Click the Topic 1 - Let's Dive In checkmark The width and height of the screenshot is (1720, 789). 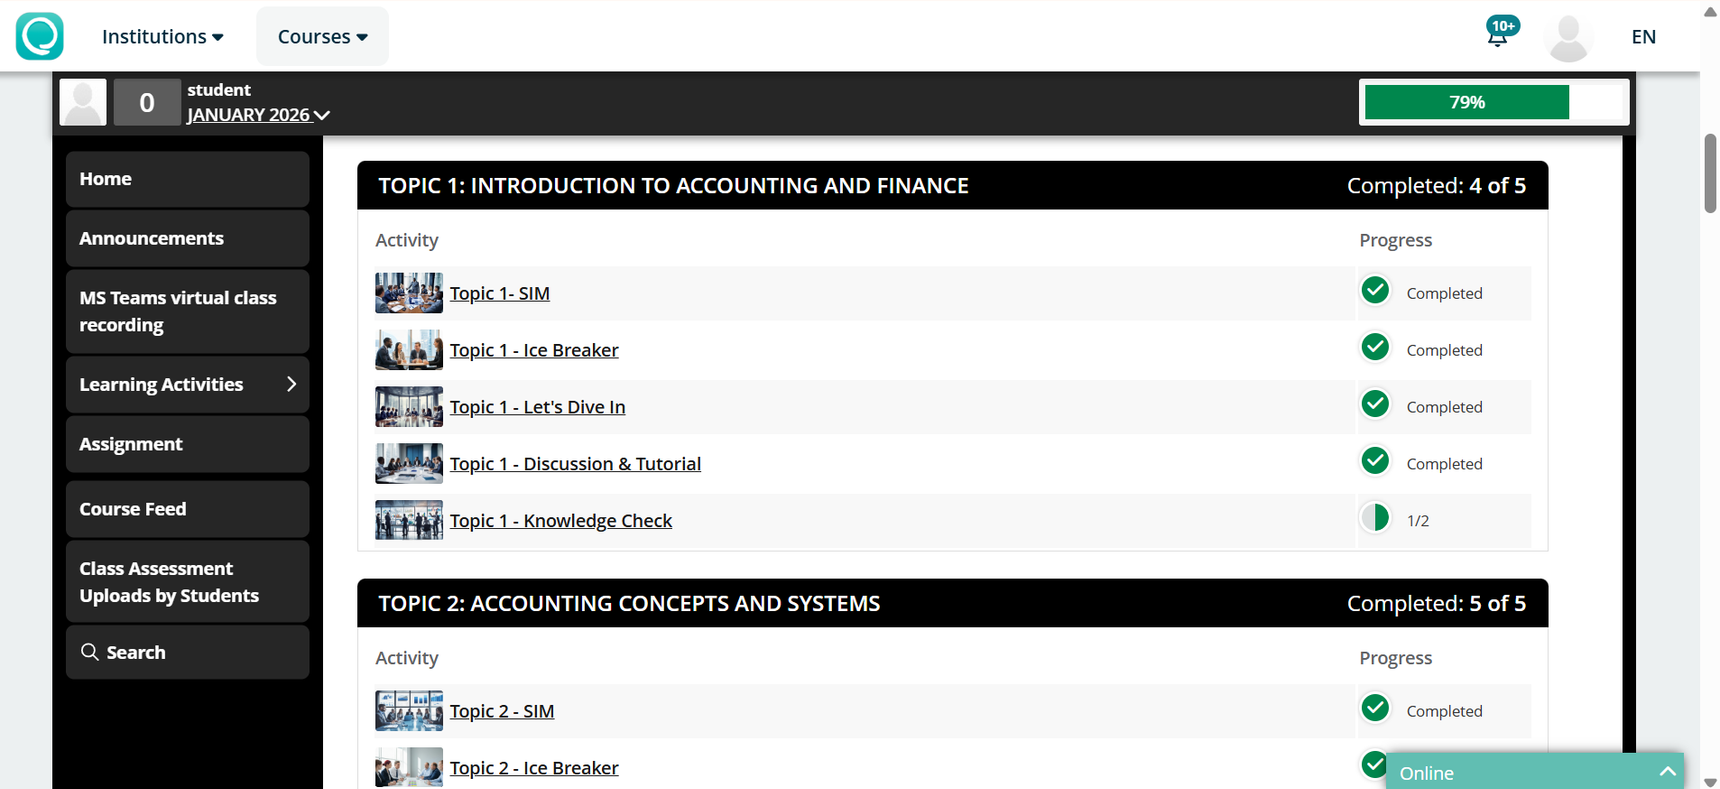[1375, 405]
